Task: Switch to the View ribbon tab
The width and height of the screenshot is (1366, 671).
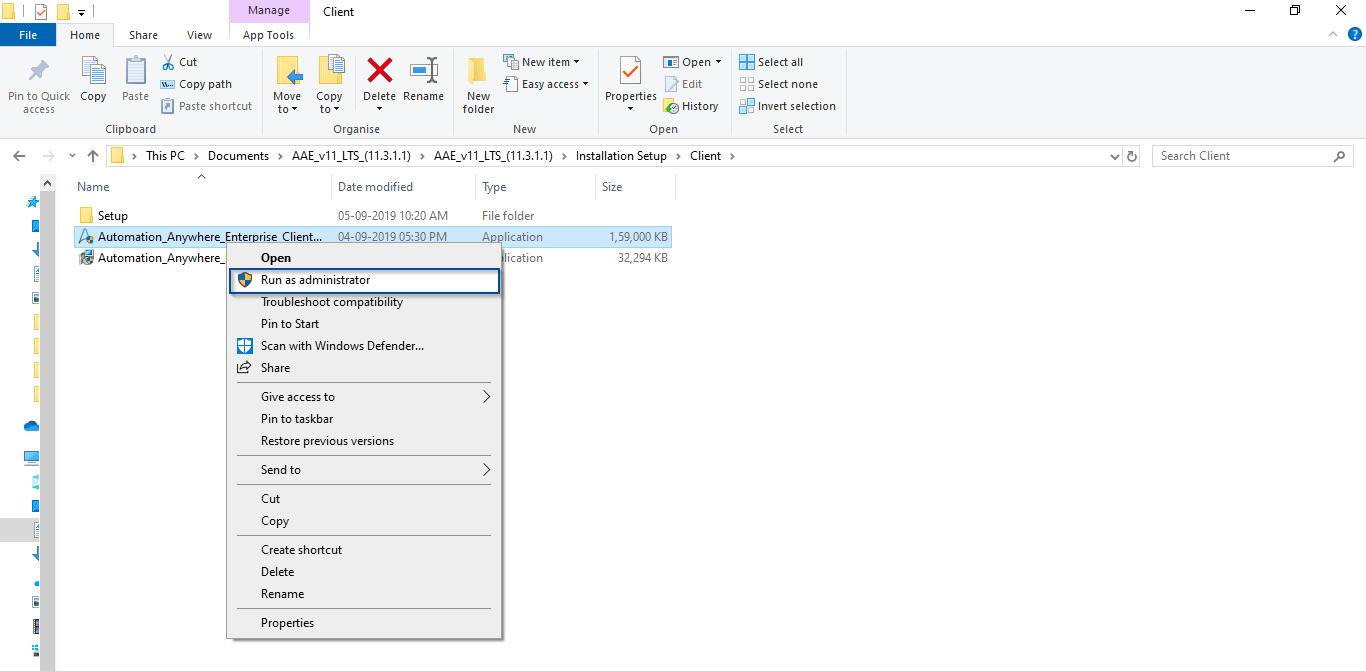Action: tap(199, 35)
